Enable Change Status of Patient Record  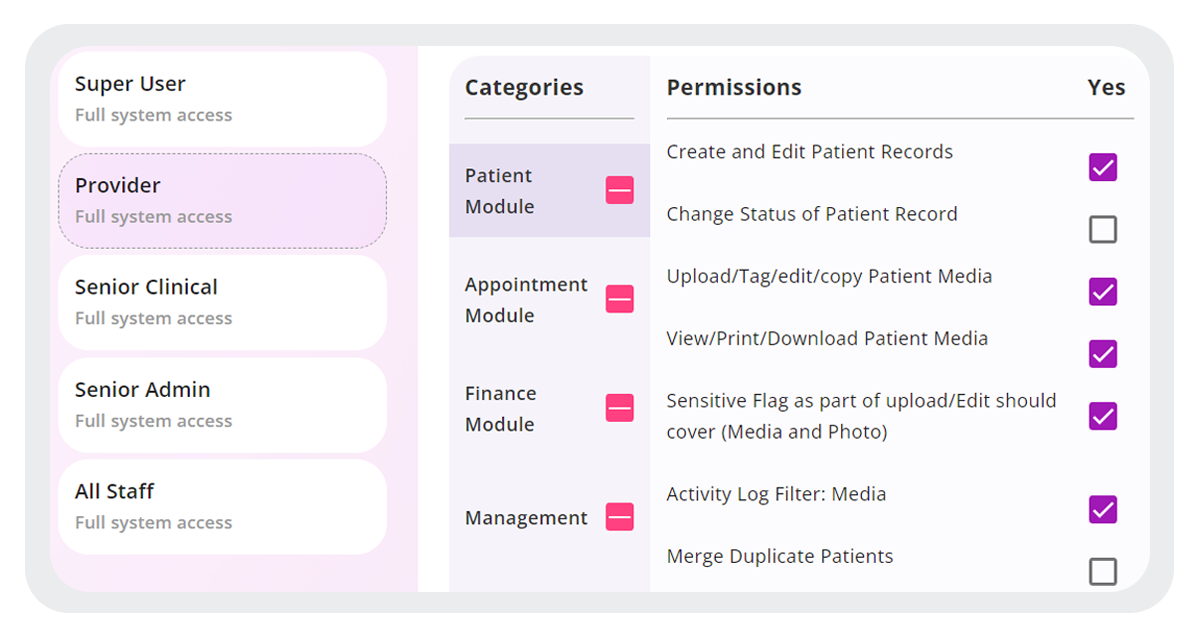(1103, 229)
